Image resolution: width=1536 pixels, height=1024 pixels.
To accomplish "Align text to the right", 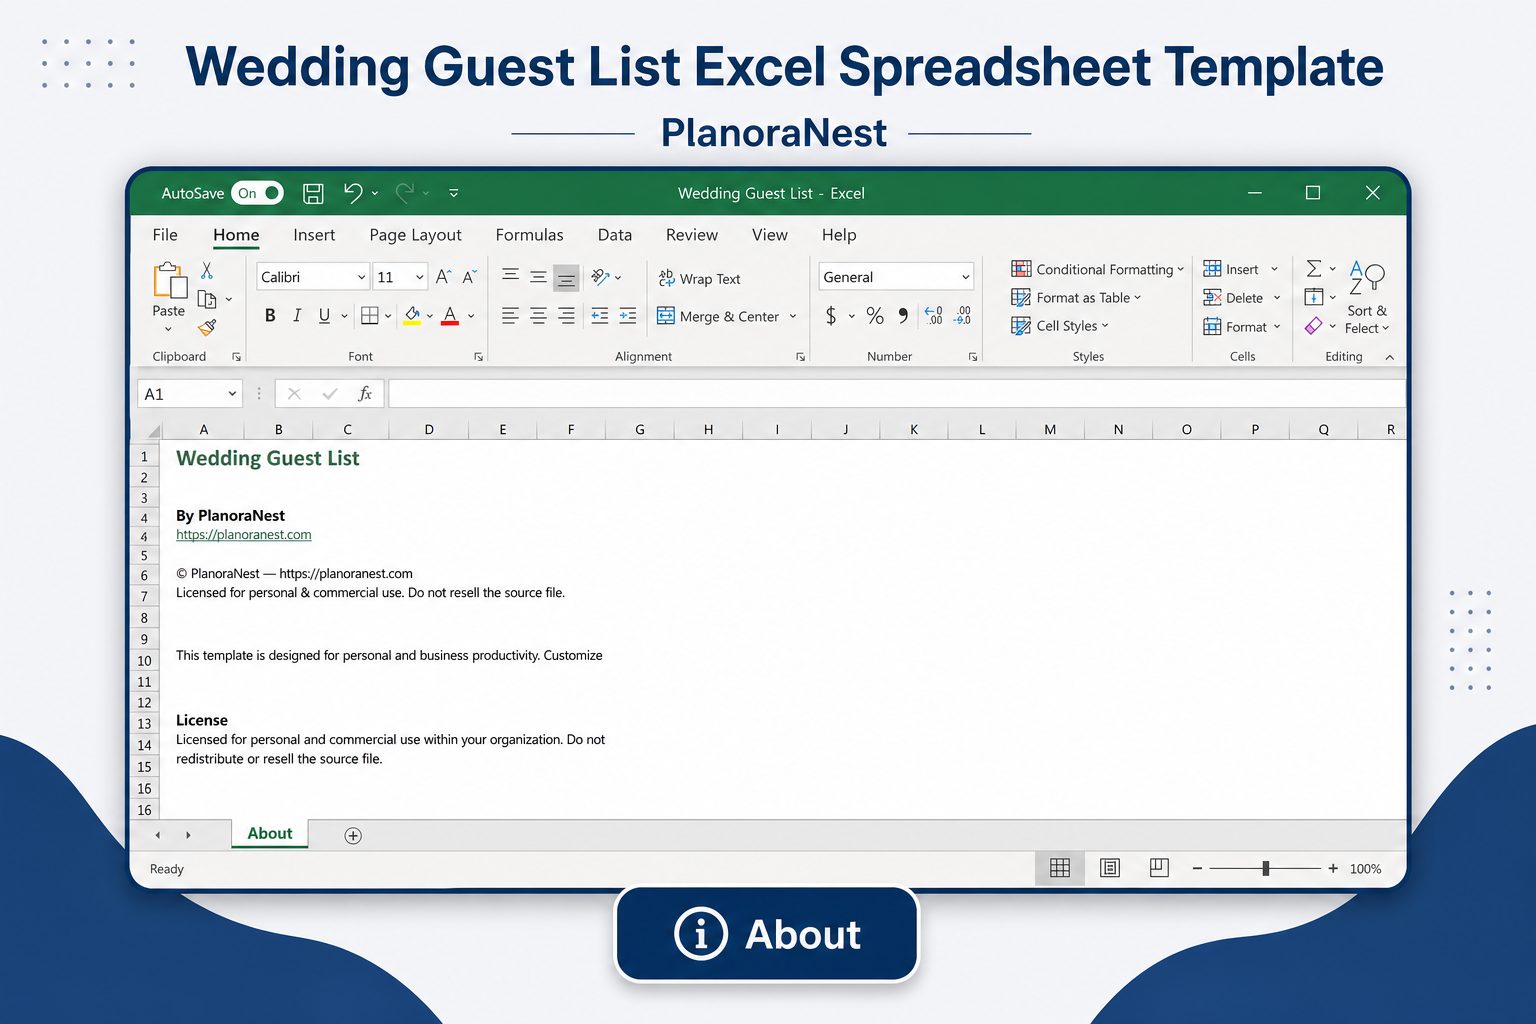I will (566, 316).
